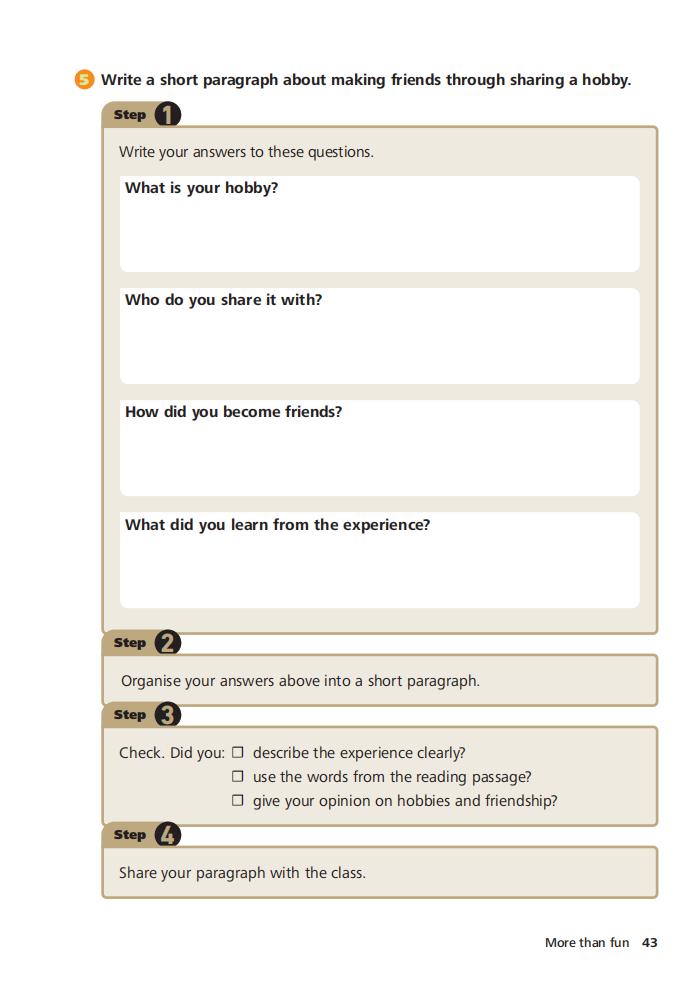Click 'Share your paragraph with the class' text
This screenshot has height=983, width=699.
tap(242, 873)
